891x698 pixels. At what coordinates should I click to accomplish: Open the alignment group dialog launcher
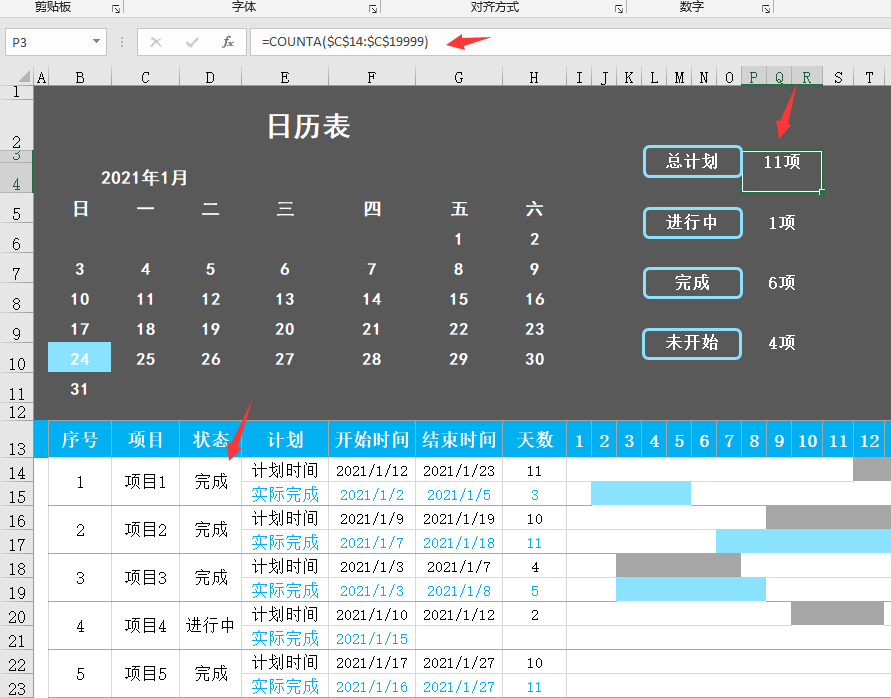click(x=619, y=9)
